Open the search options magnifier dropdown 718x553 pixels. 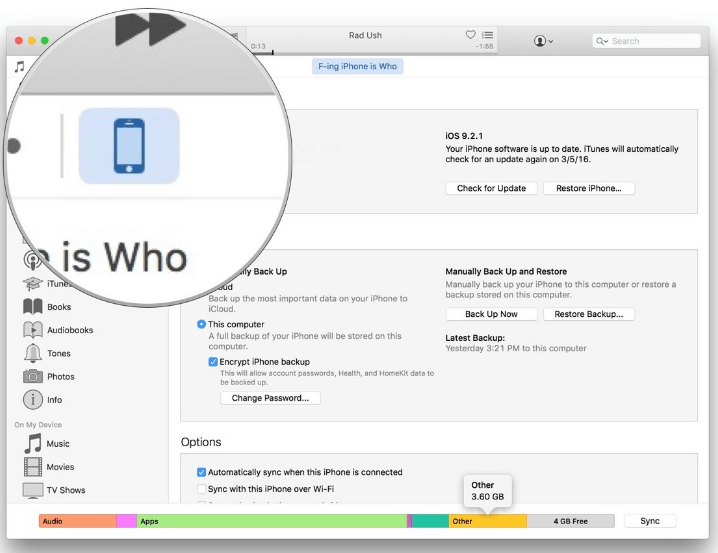click(602, 41)
